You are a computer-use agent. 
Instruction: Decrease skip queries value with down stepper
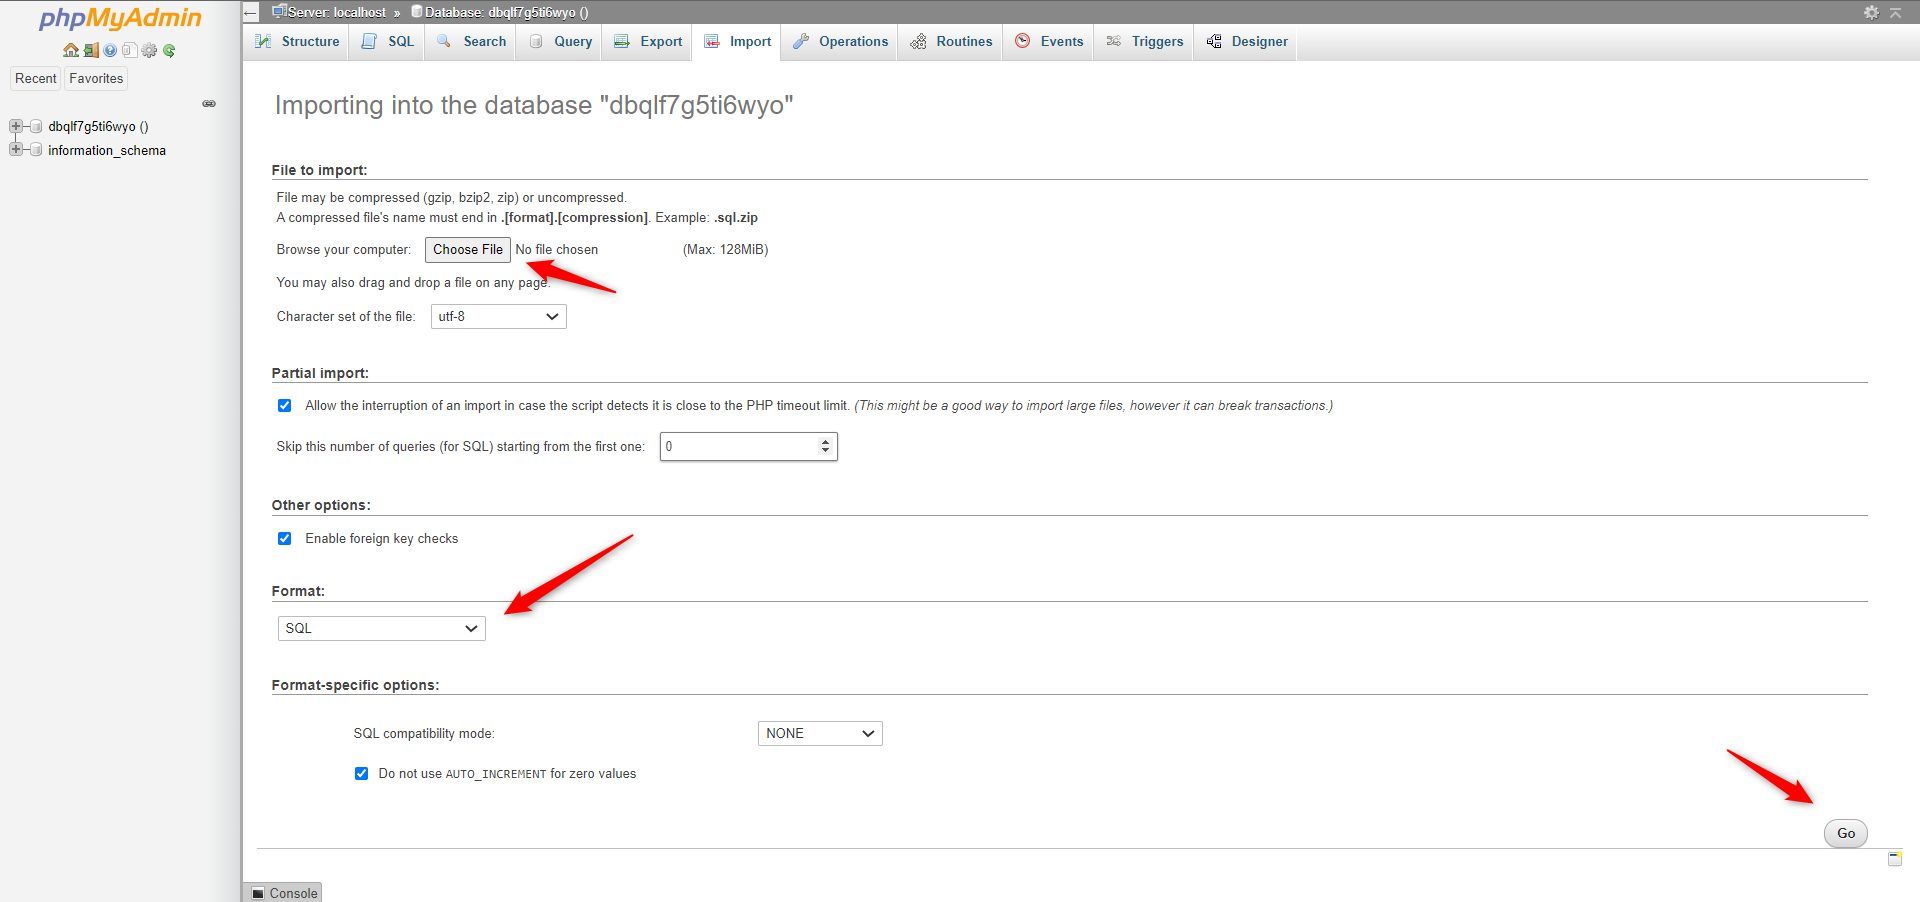pyautogui.click(x=825, y=451)
